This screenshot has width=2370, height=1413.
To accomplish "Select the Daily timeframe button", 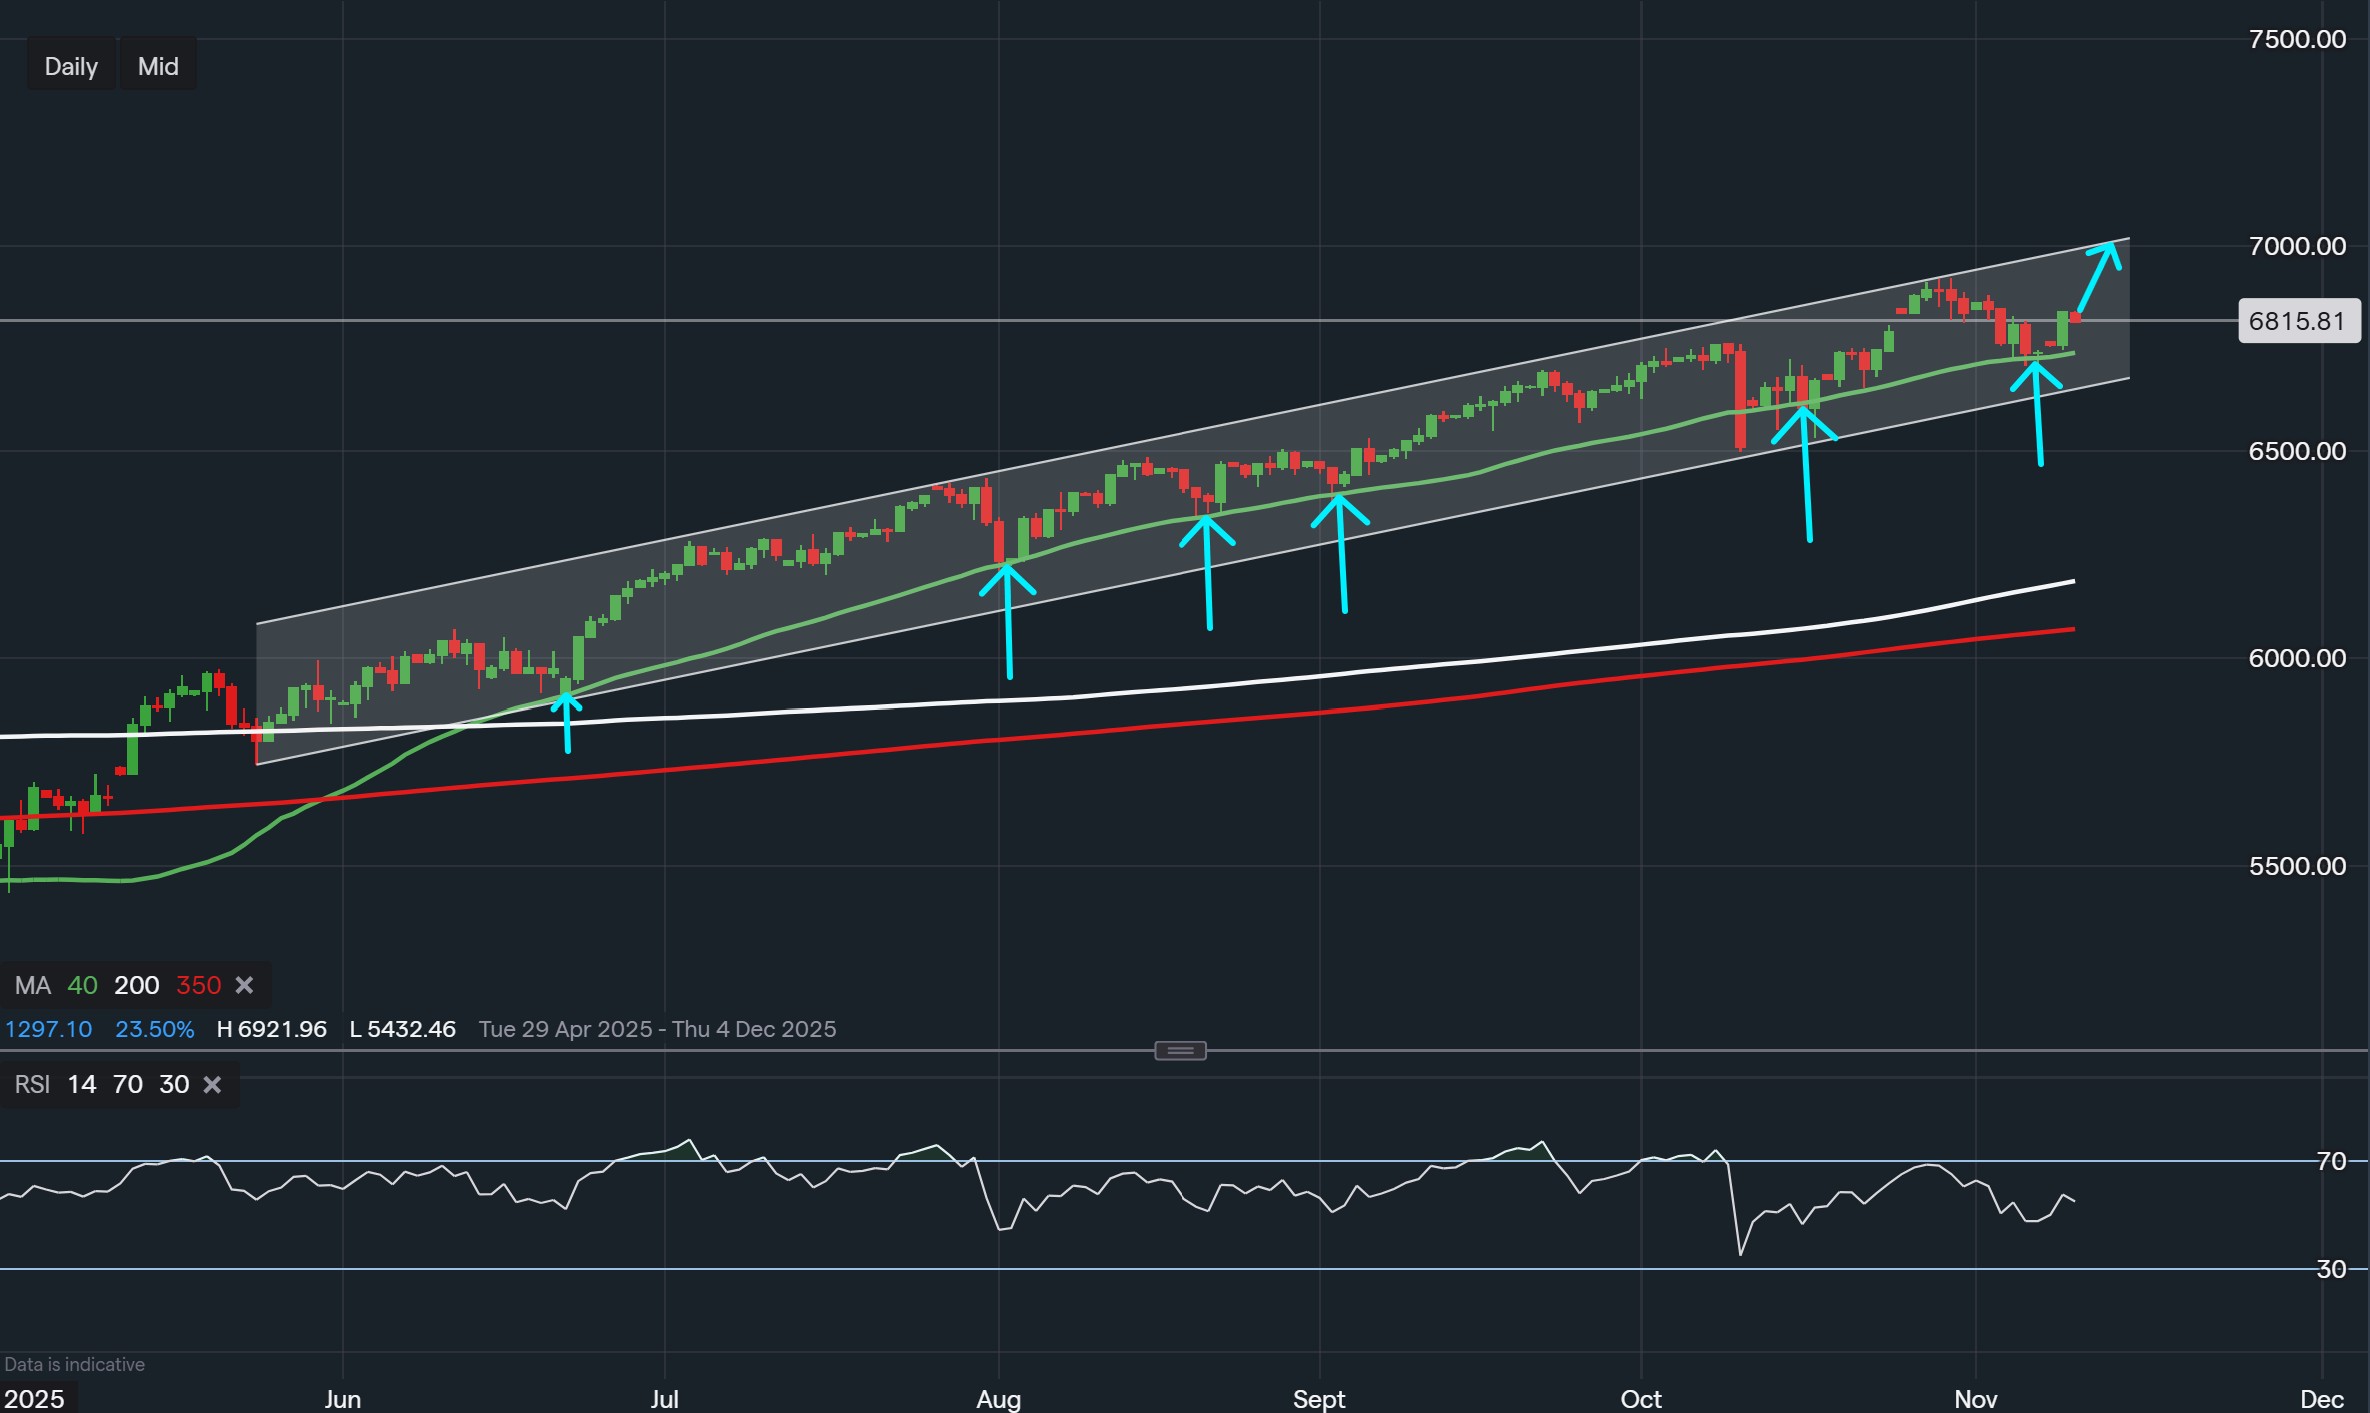I will [70, 65].
